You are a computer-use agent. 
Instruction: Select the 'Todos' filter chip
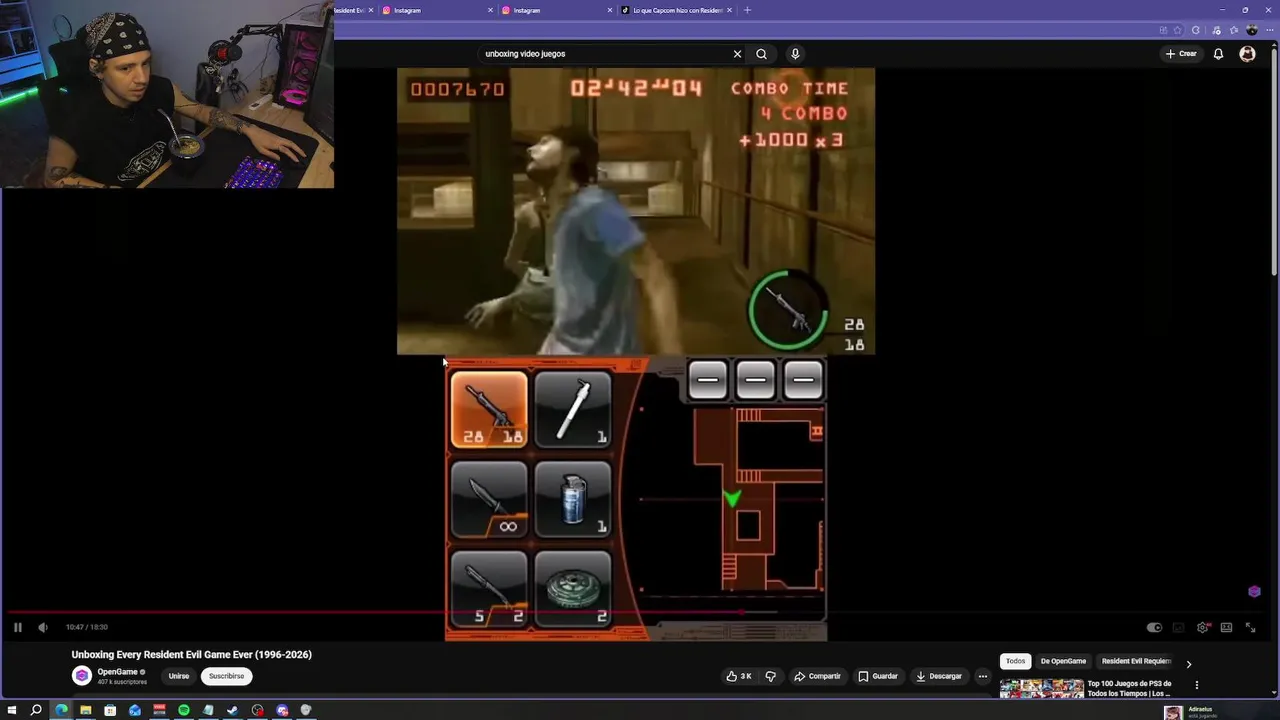[x=1015, y=661]
